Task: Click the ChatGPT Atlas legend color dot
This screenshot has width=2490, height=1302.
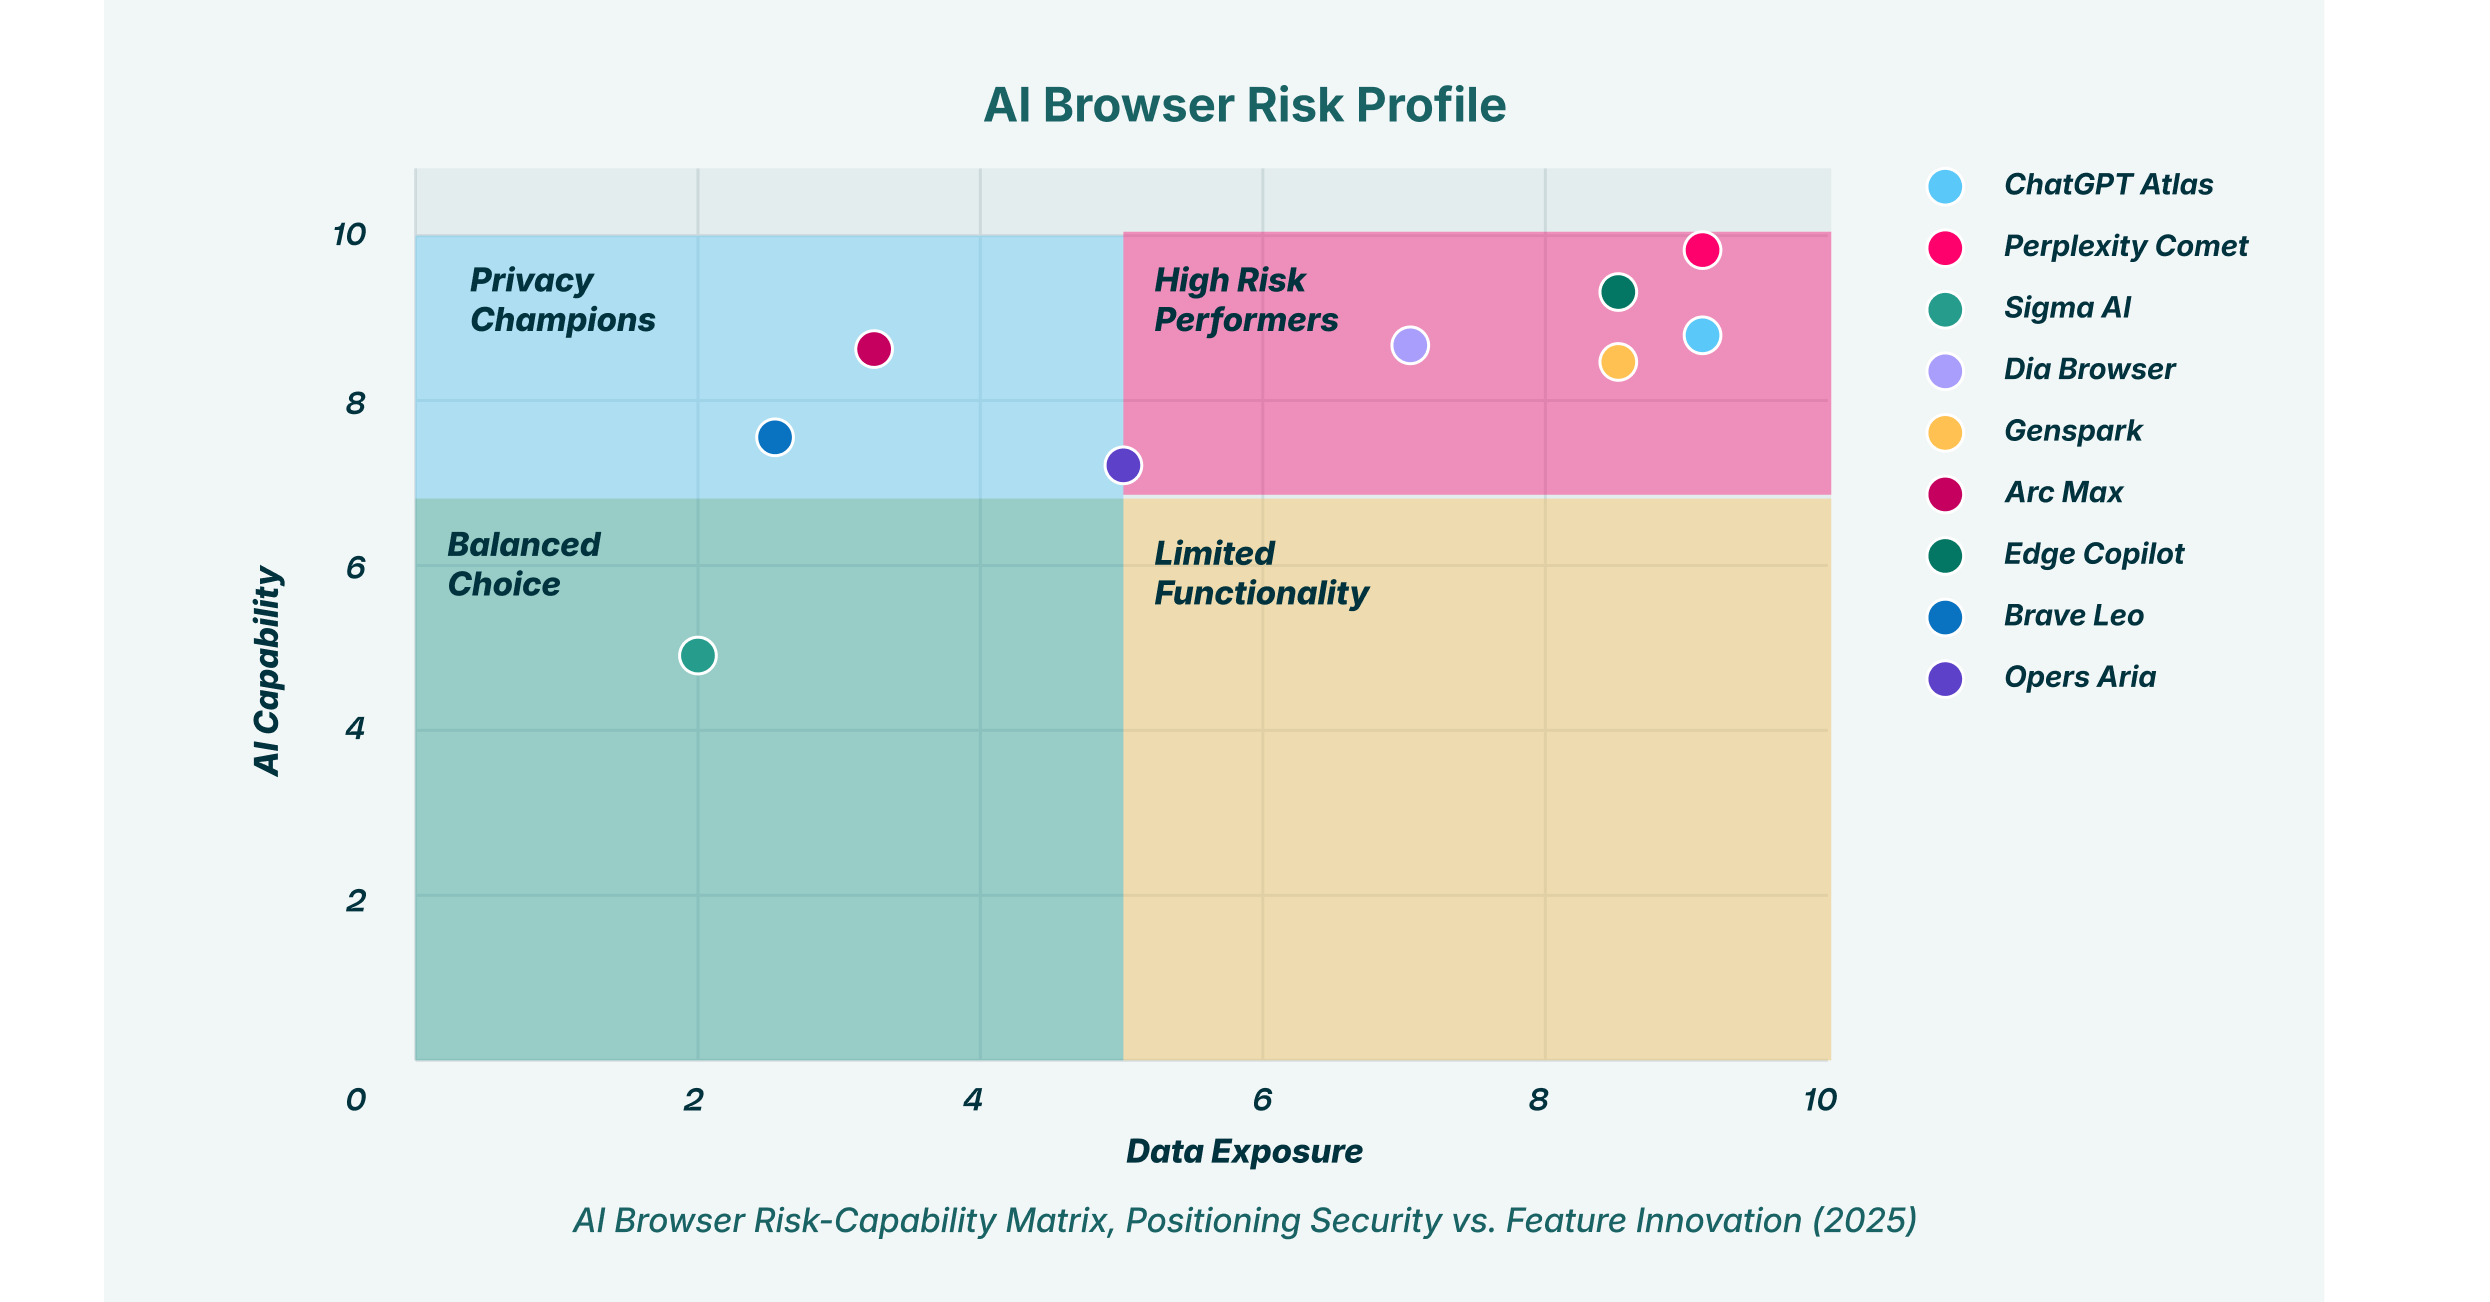Action: (x=1945, y=186)
